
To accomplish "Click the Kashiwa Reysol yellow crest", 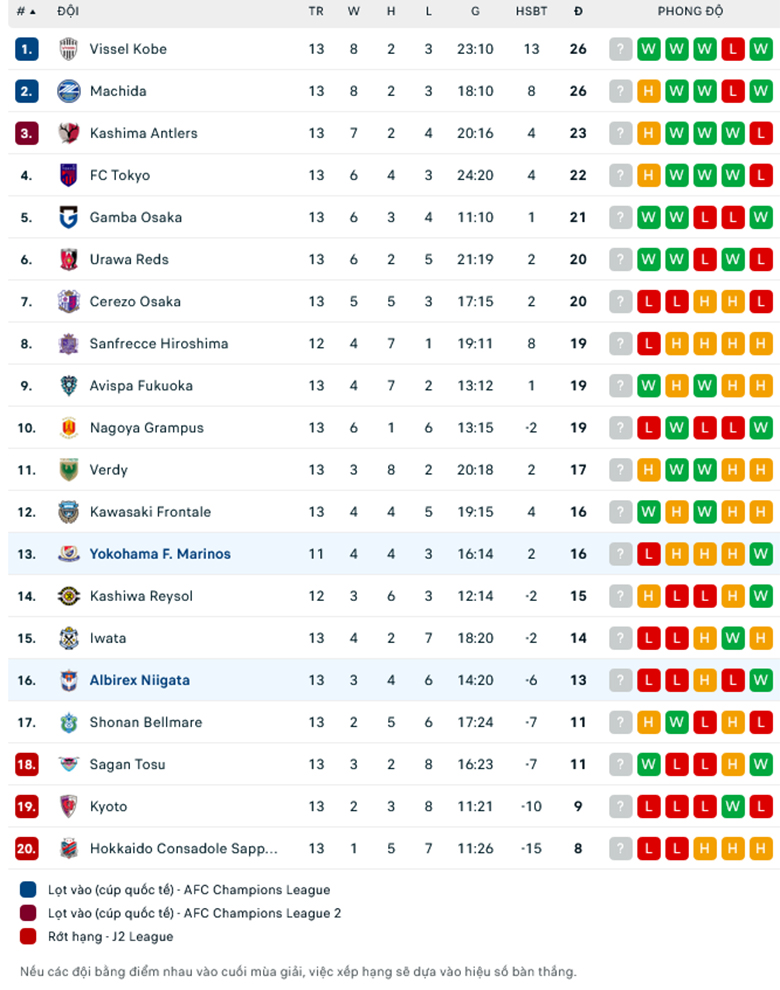I will 68,596.
